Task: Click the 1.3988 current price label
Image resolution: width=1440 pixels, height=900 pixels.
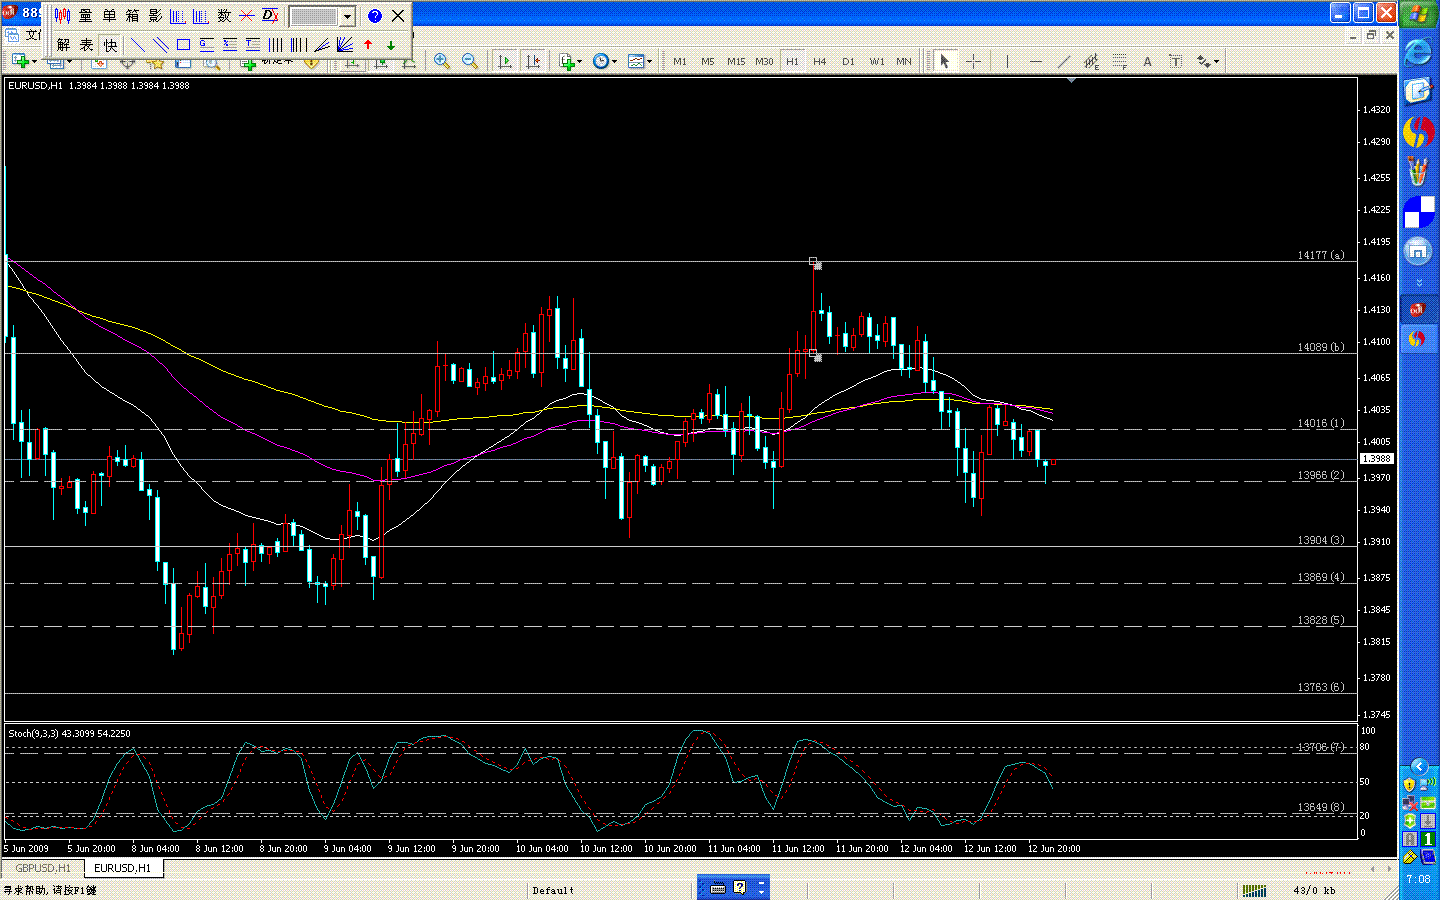Action: [1377, 459]
